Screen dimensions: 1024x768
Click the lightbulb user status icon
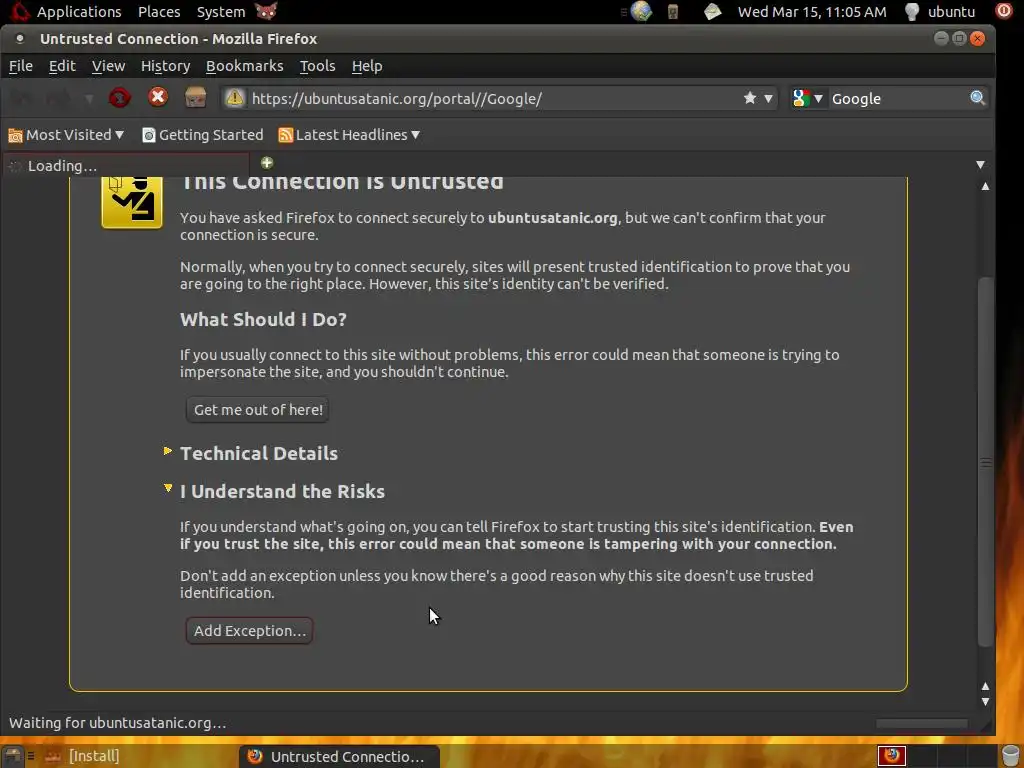click(912, 11)
